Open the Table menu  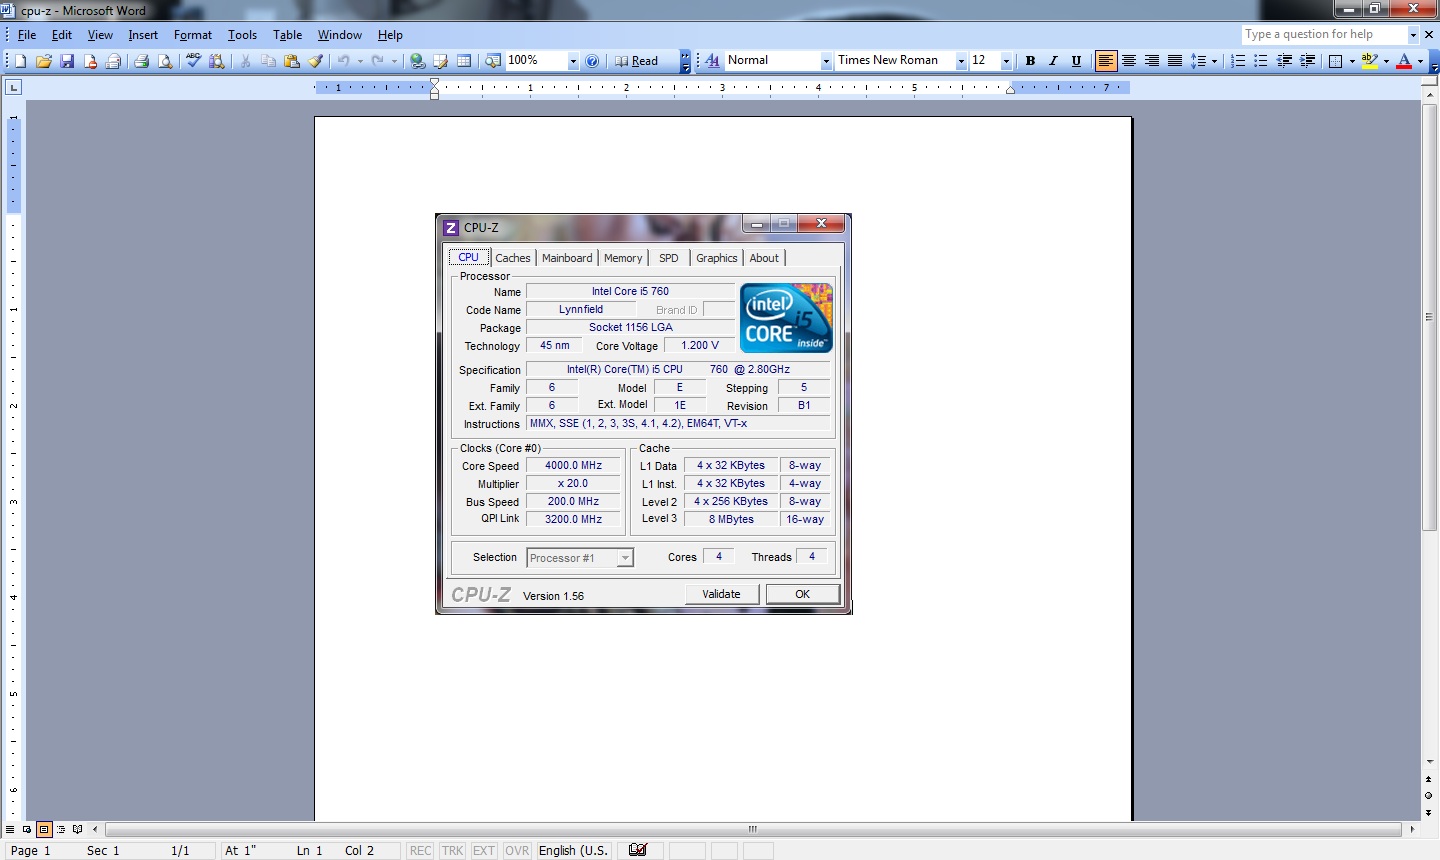pos(288,35)
